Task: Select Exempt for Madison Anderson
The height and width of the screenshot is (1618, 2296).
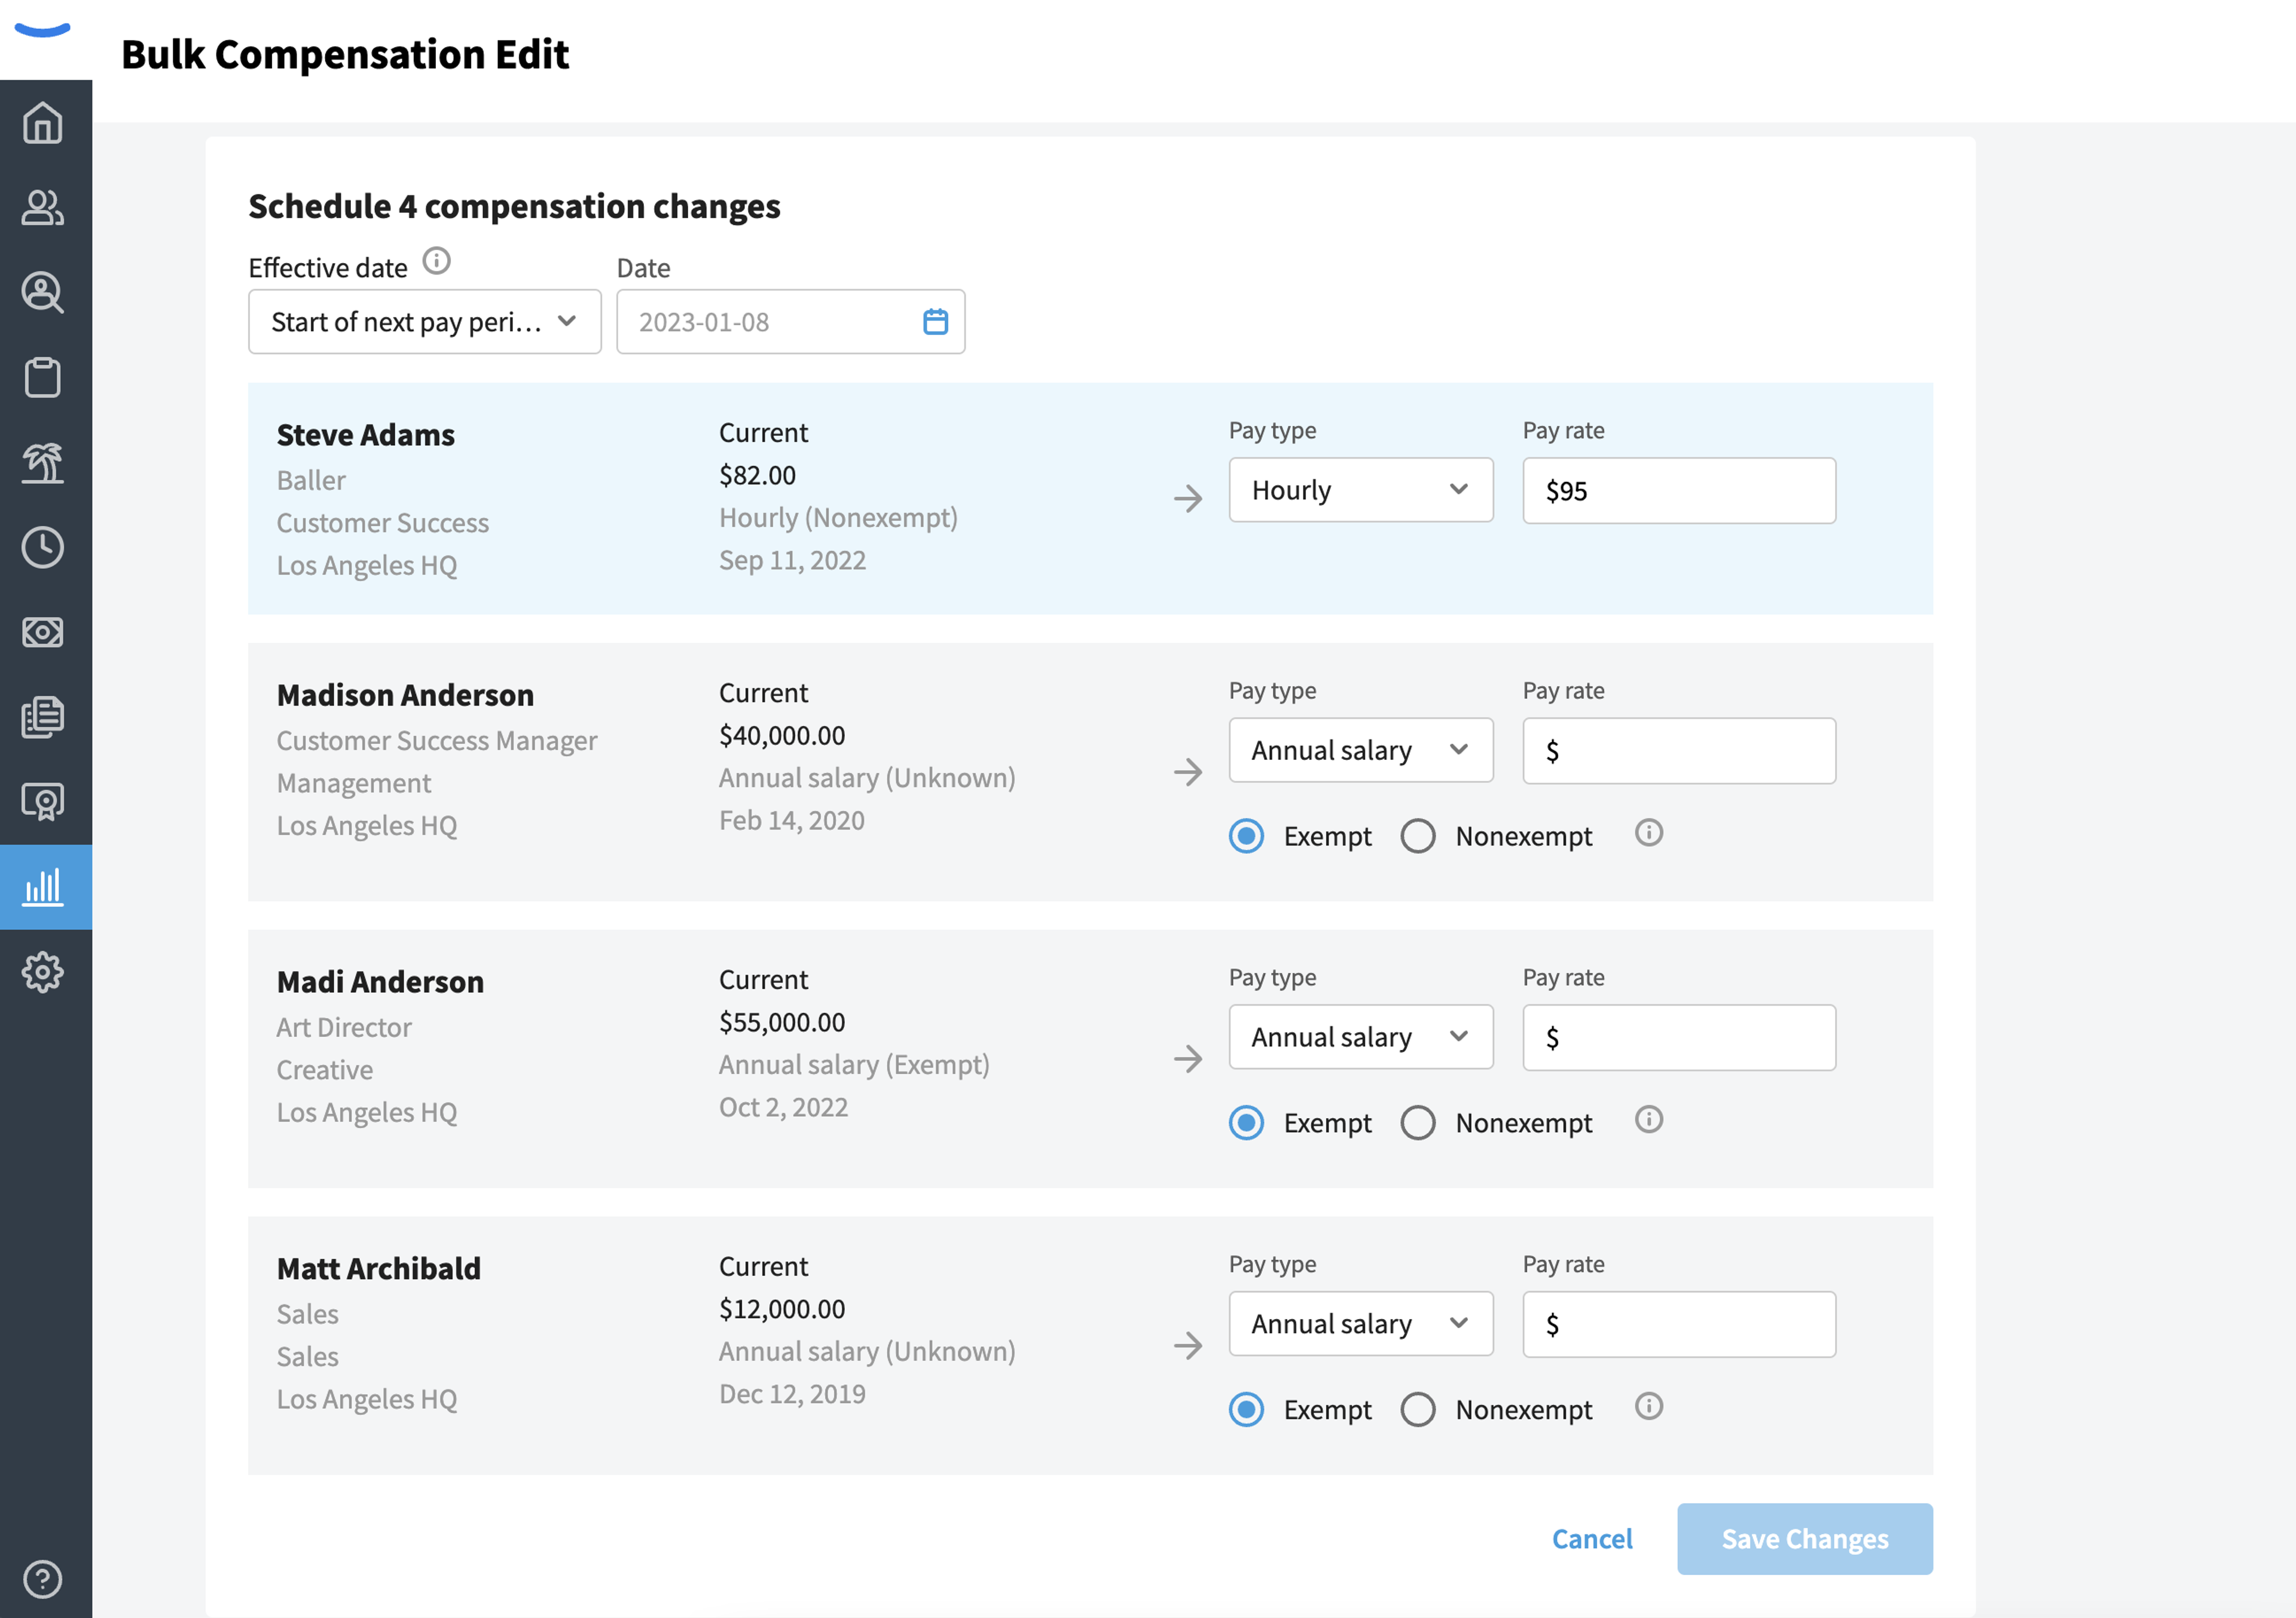Action: (x=1247, y=836)
